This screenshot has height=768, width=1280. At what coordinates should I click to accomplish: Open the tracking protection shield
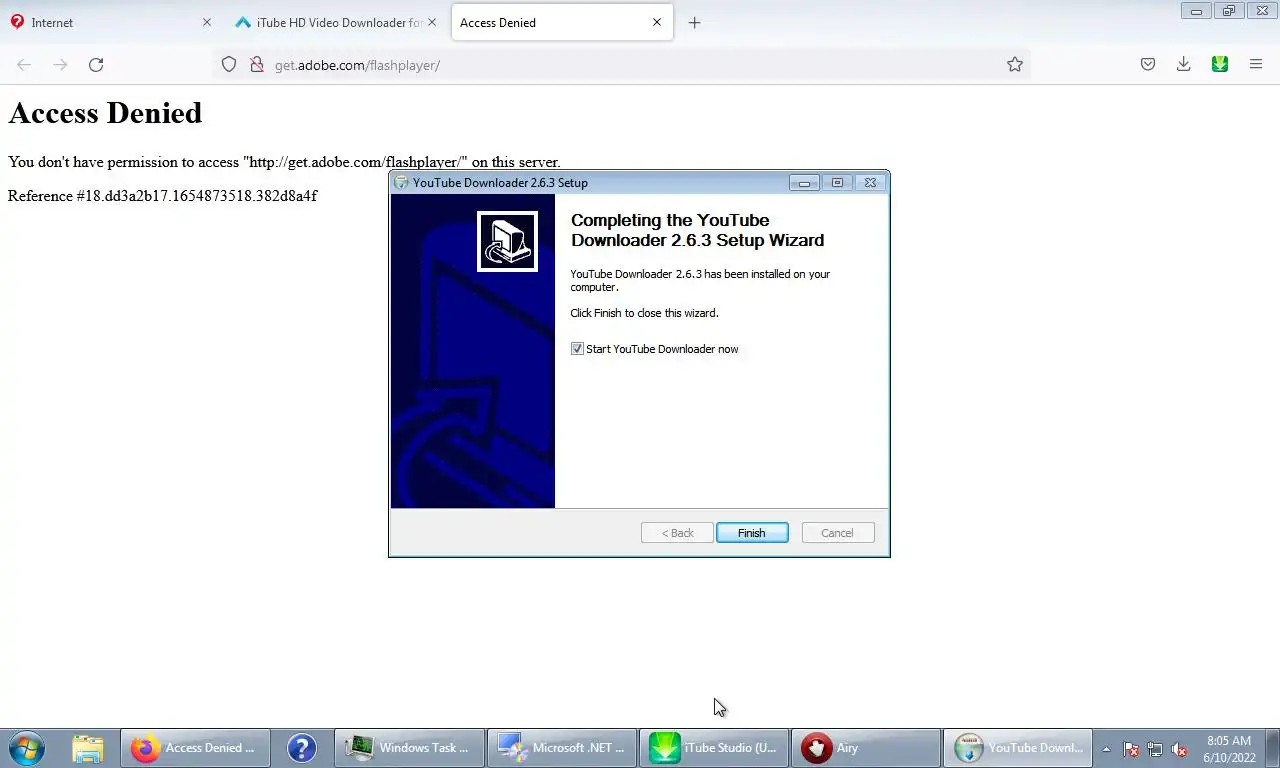click(x=229, y=65)
